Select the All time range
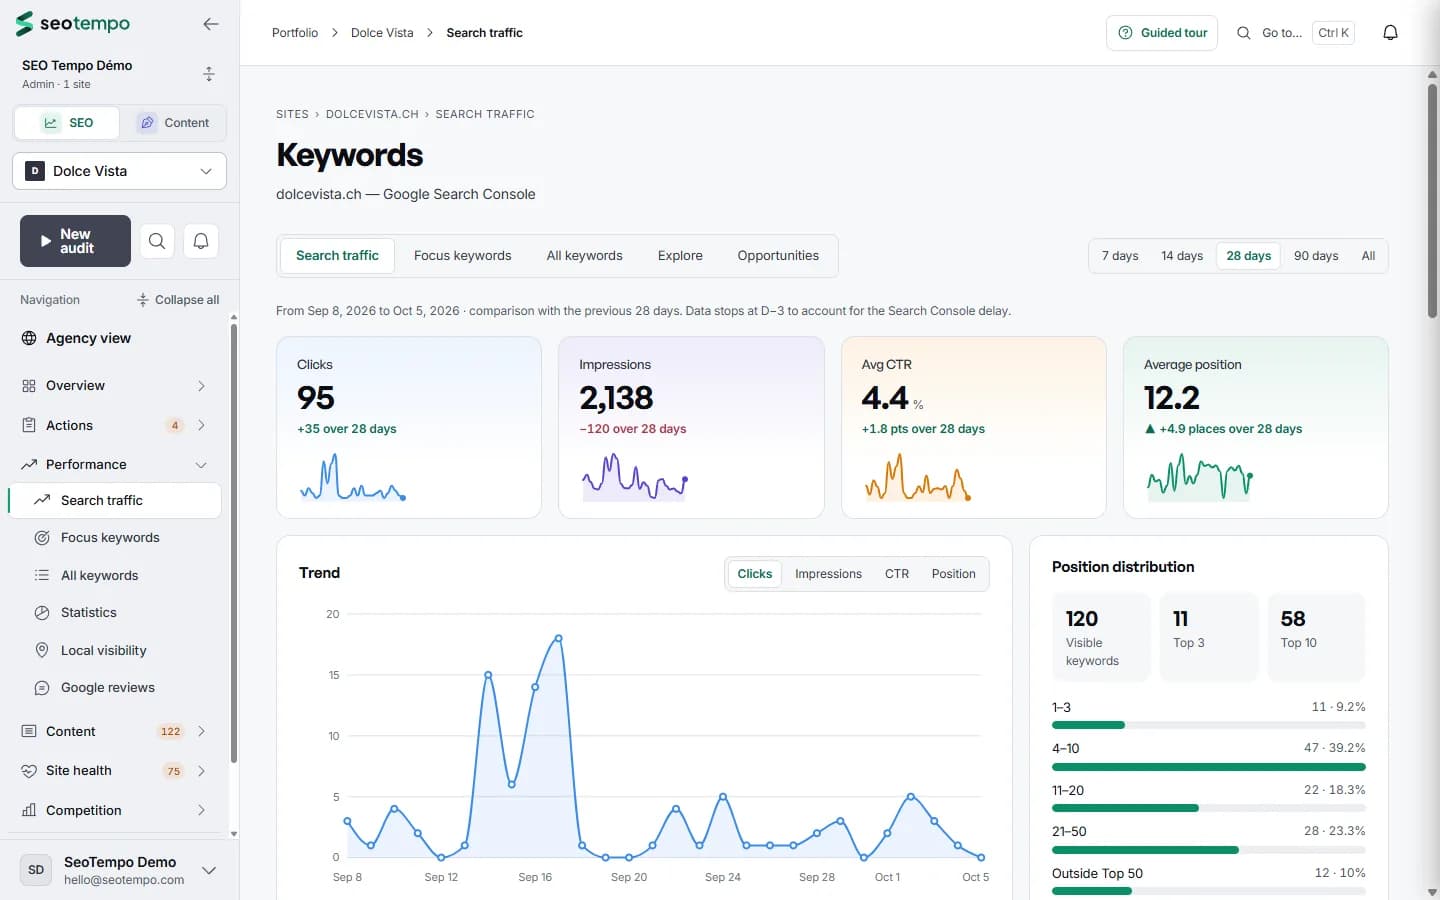 tap(1368, 256)
